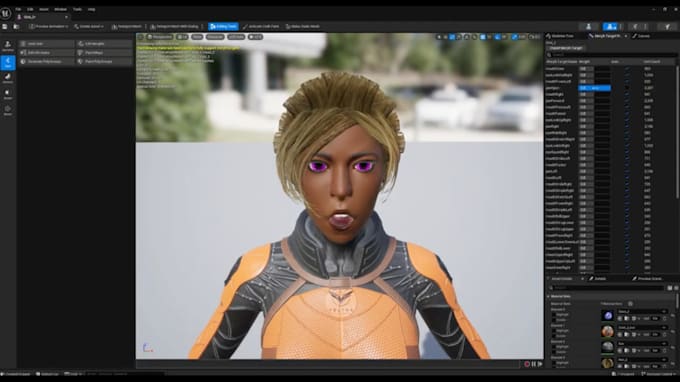Open the Help menu
The image size is (680, 382).
point(92,9)
